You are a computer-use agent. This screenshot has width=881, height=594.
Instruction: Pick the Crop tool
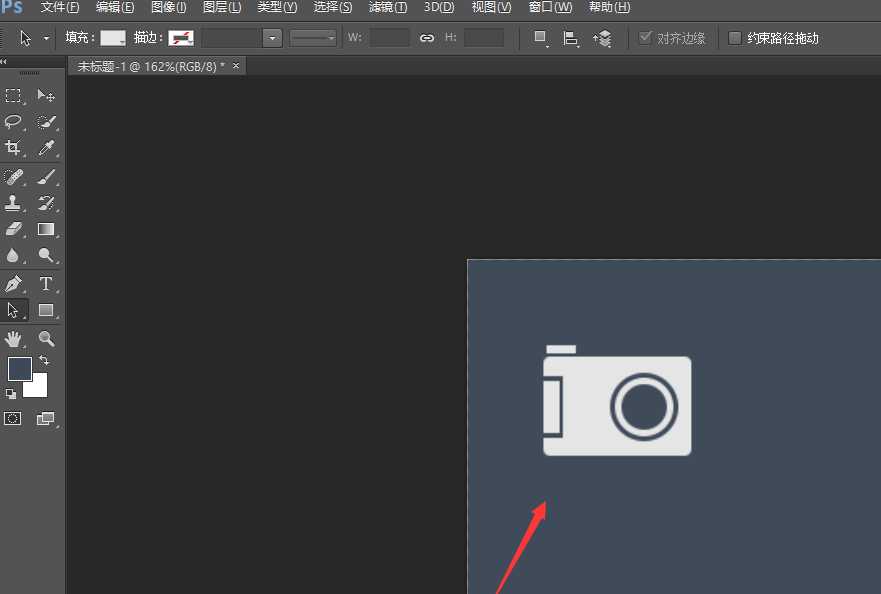[x=14, y=148]
